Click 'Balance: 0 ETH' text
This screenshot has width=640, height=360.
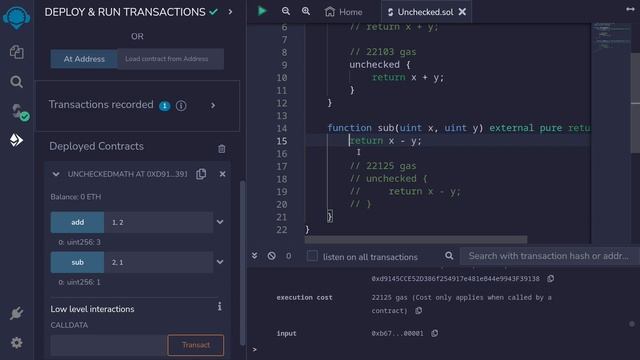pos(76,197)
